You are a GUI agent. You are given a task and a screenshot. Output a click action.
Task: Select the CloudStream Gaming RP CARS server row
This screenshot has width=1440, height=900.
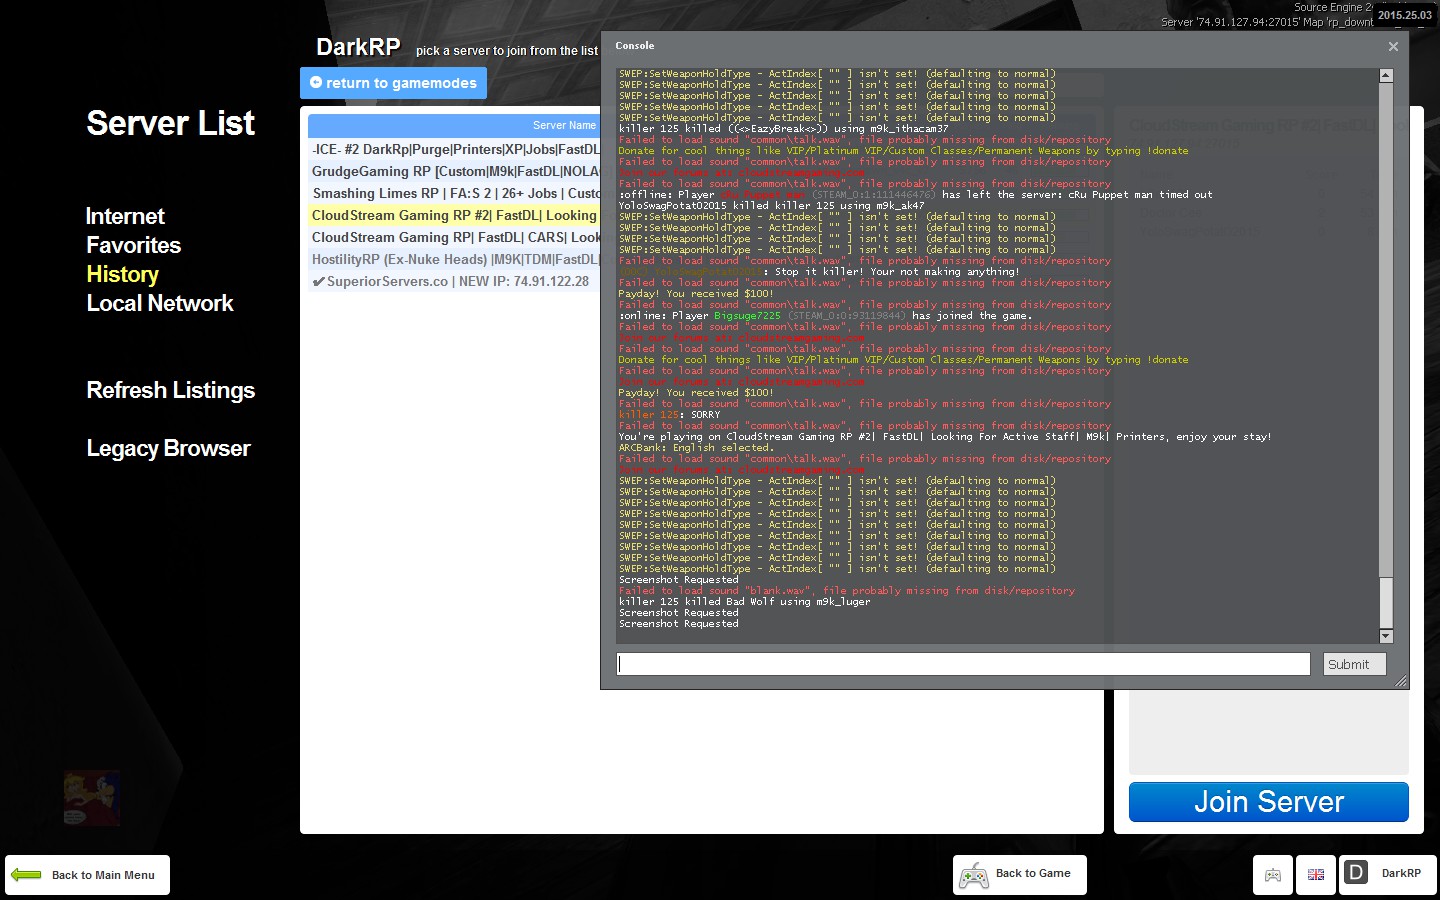(454, 237)
